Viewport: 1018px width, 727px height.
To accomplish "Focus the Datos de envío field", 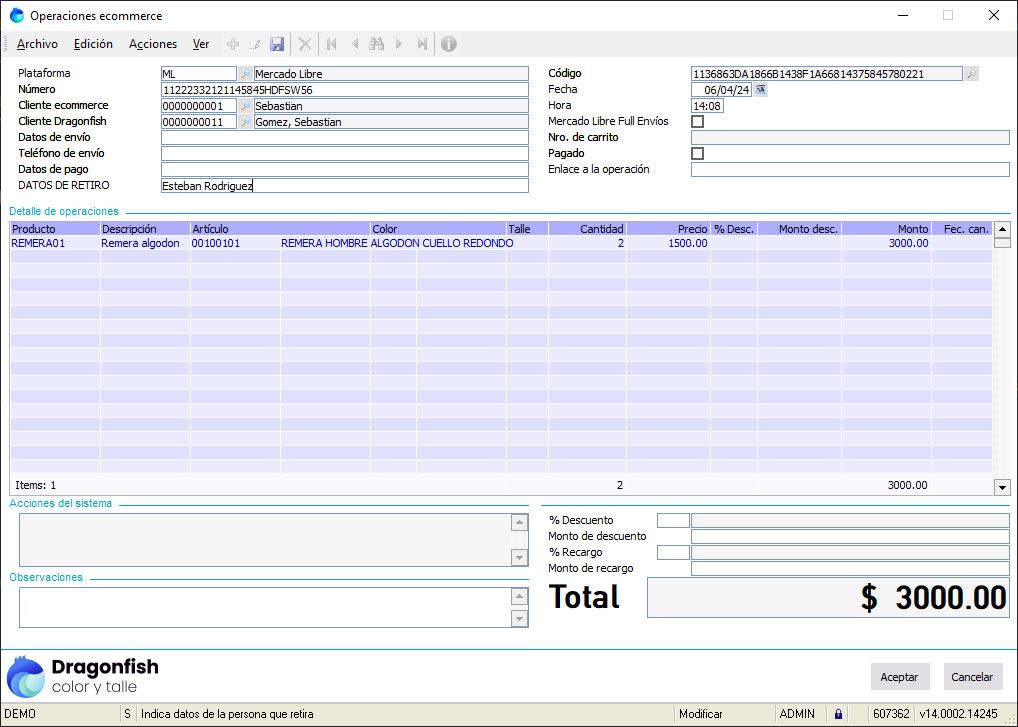I will (x=345, y=138).
